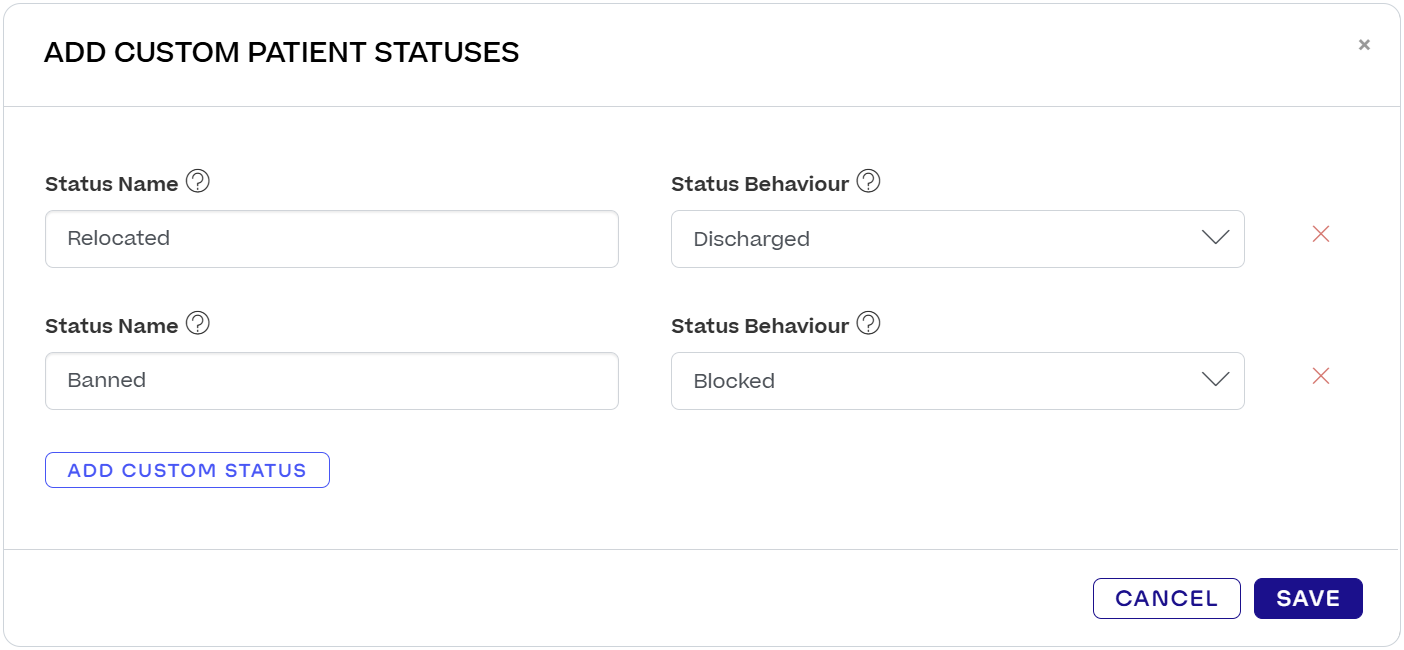This screenshot has width=1404, height=650.
Task: Click the help icon next to second Status Name
Action: [197, 324]
